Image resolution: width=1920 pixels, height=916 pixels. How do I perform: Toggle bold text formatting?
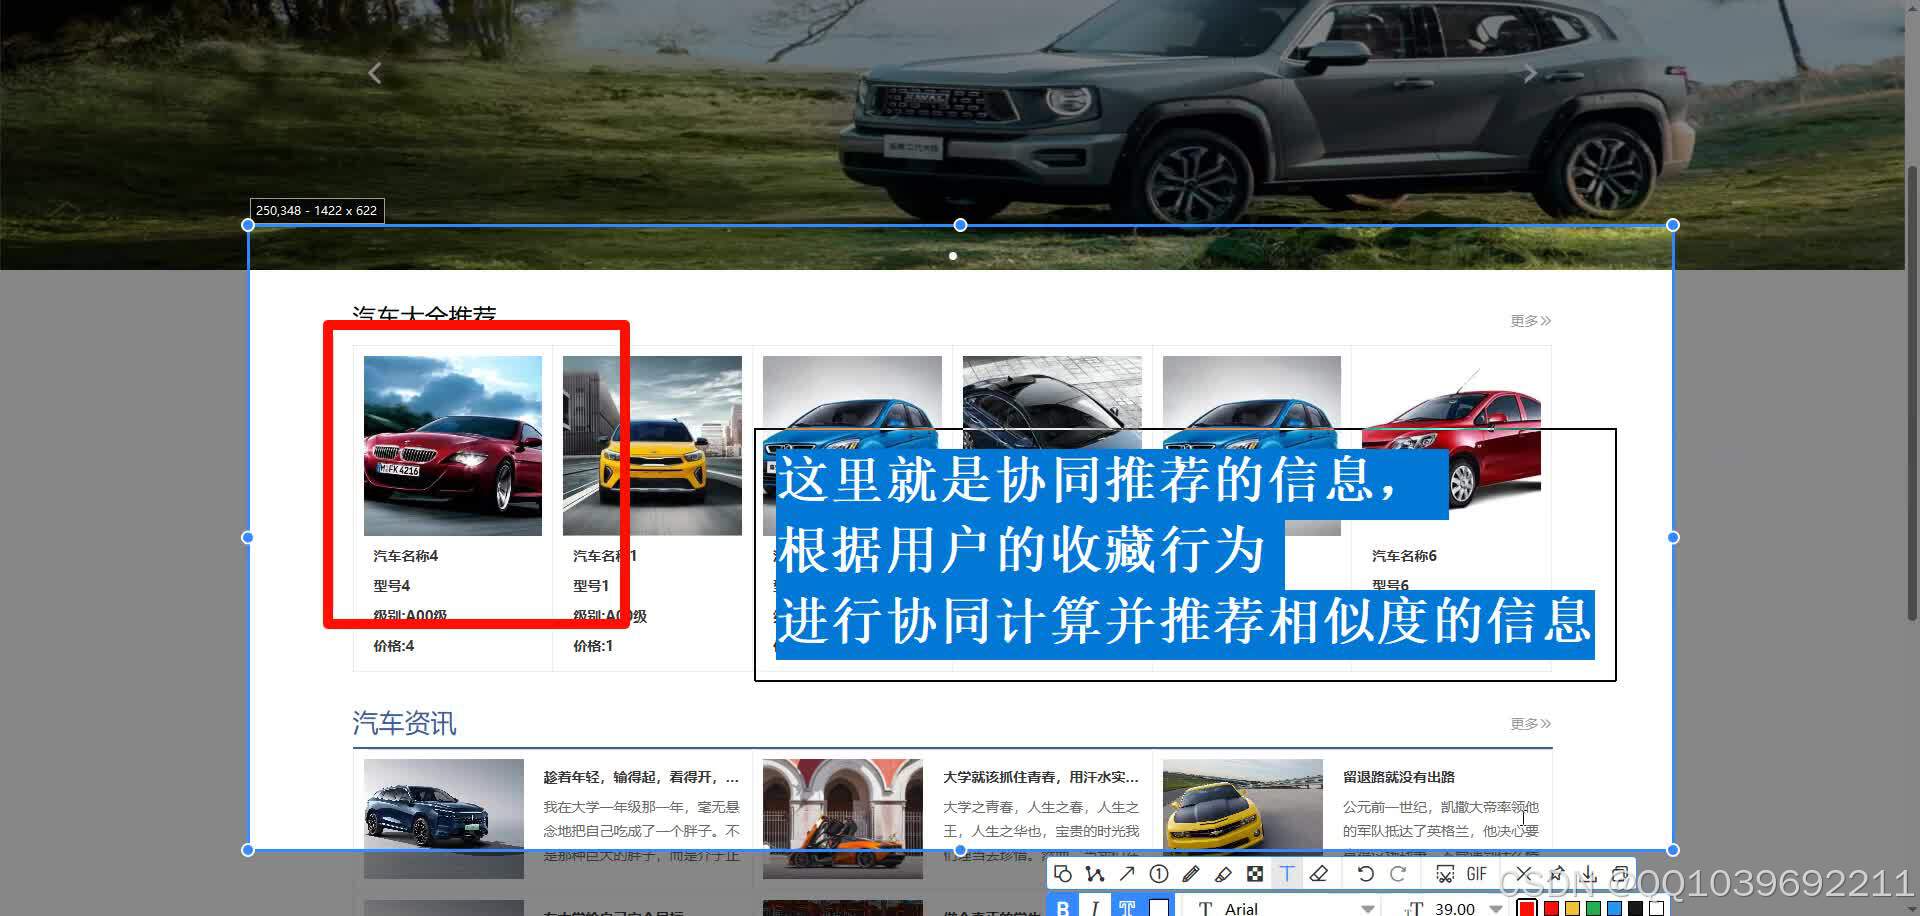(x=1063, y=906)
